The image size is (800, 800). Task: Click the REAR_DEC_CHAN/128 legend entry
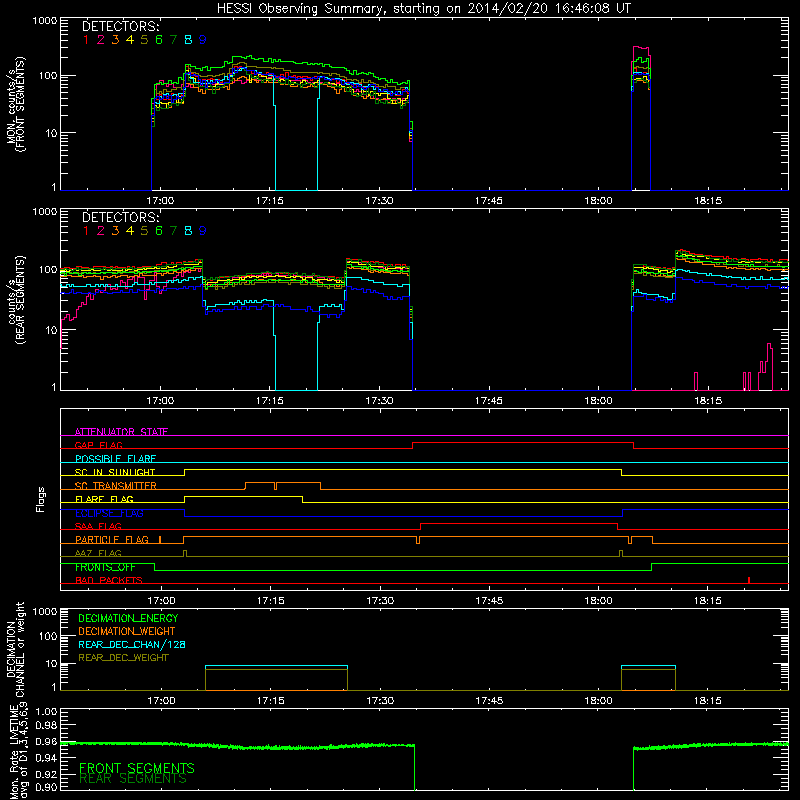click(132, 645)
